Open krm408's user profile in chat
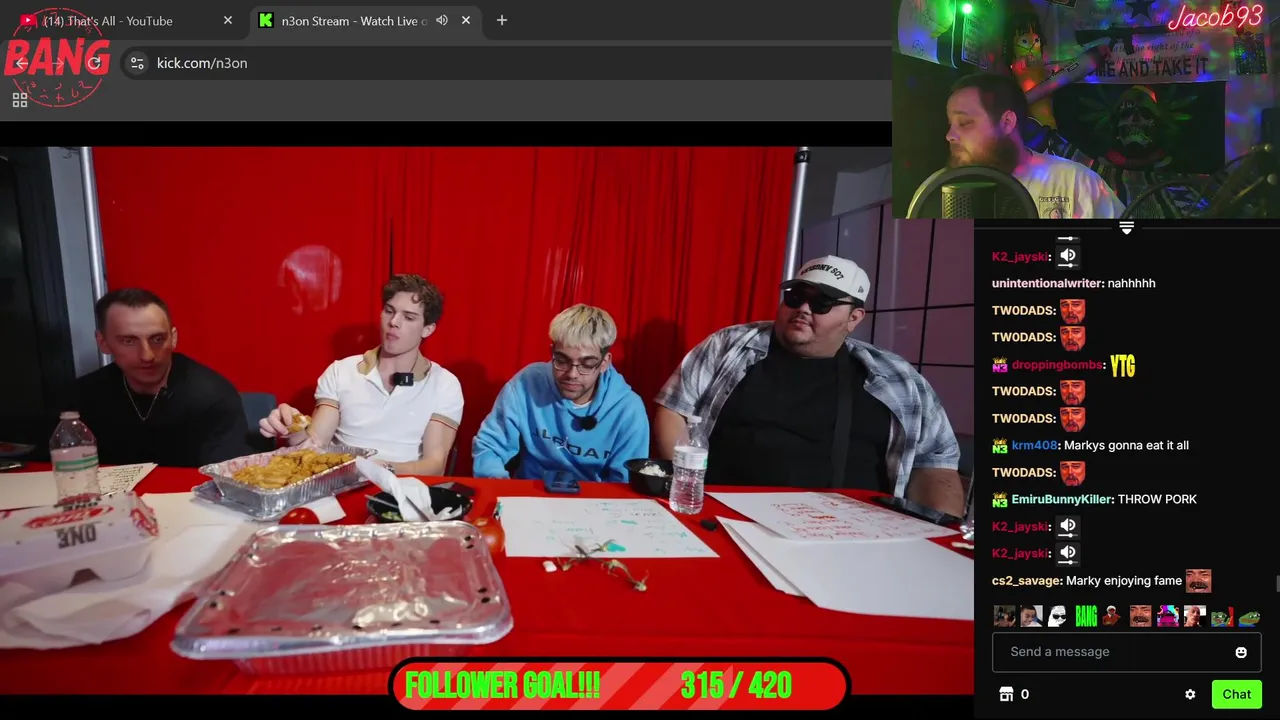The height and width of the screenshot is (720, 1280). pos(1034,445)
